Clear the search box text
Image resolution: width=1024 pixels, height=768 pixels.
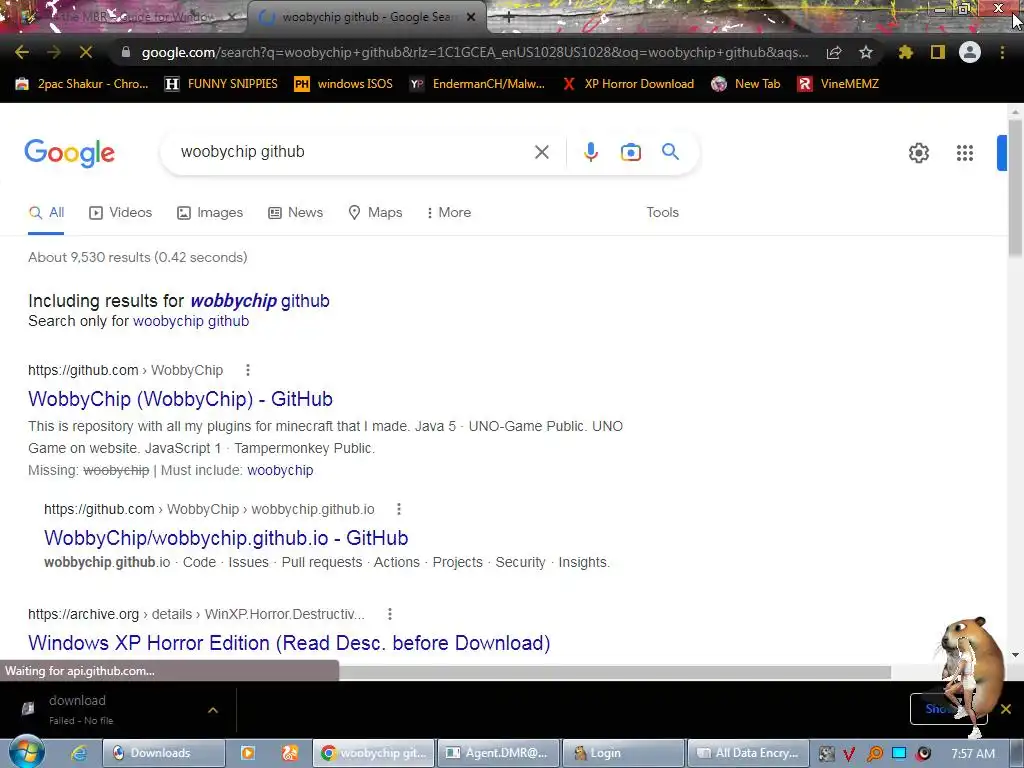click(541, 152)
